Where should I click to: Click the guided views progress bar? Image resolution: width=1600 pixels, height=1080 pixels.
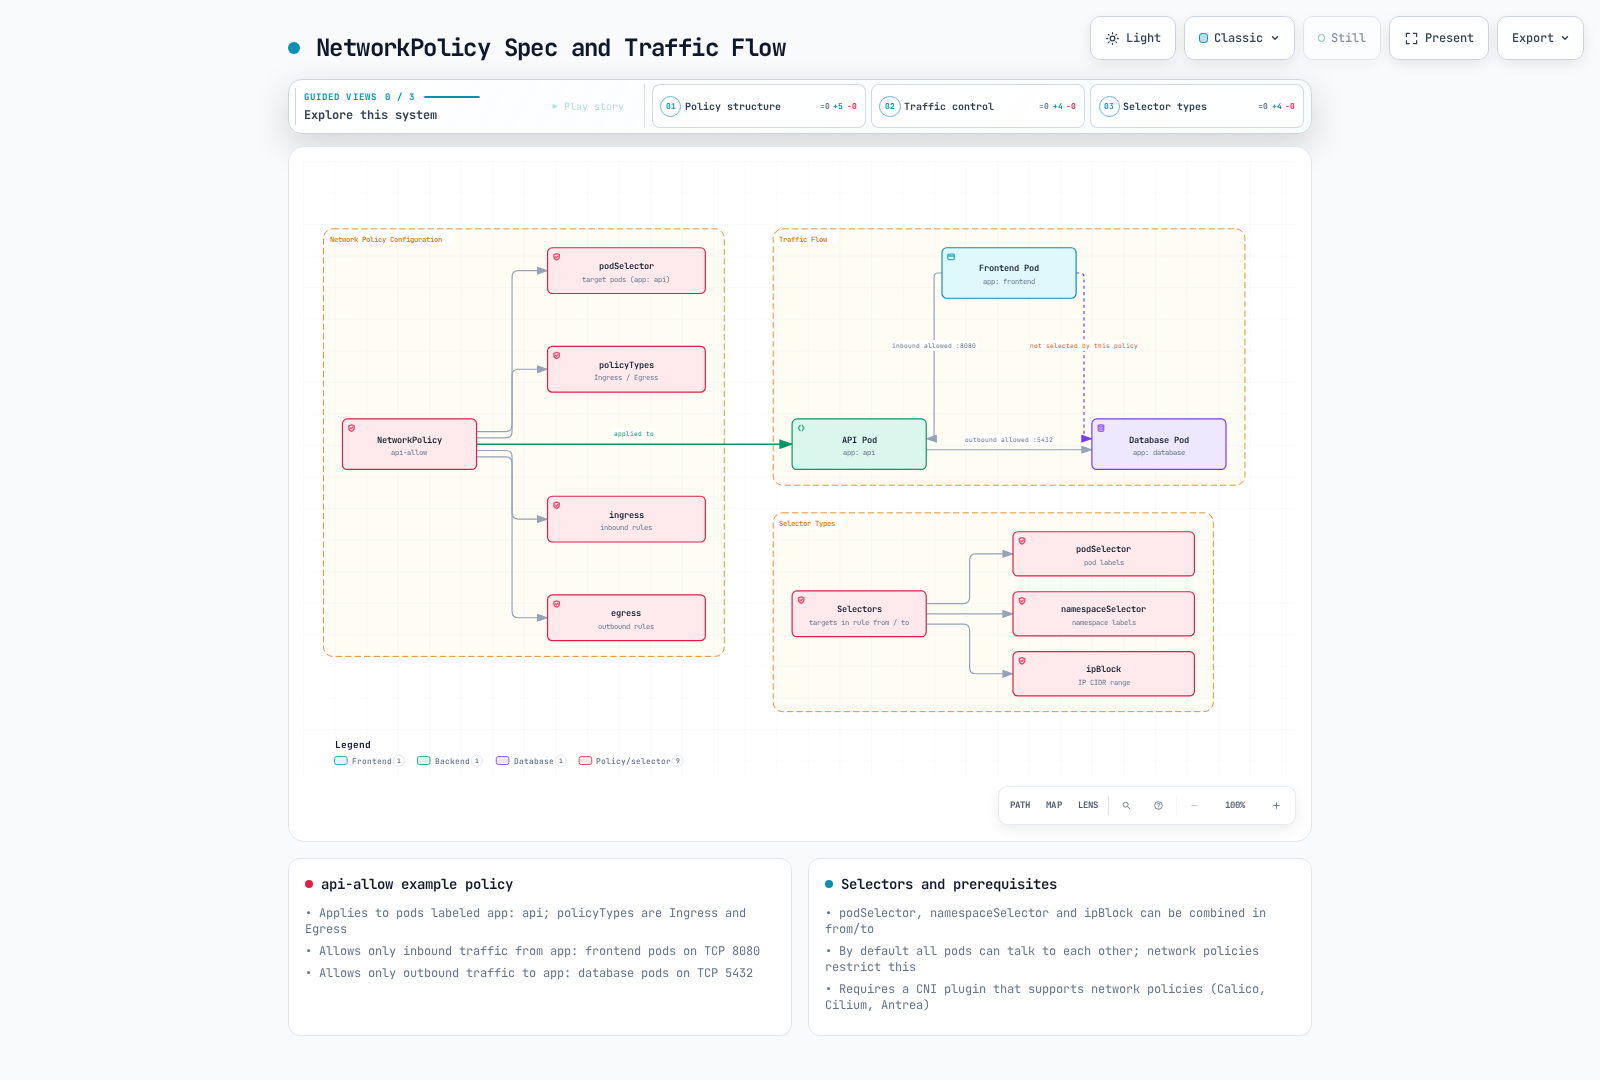pos(452,97)
